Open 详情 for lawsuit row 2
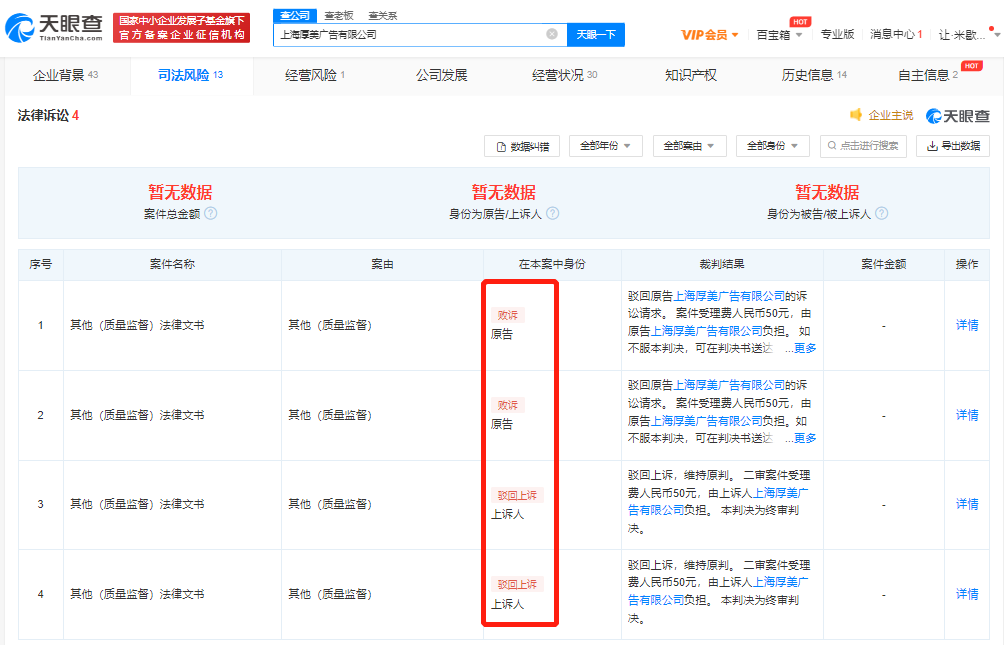Viewport: 1004px width, 645px height. tap(967, 415)
